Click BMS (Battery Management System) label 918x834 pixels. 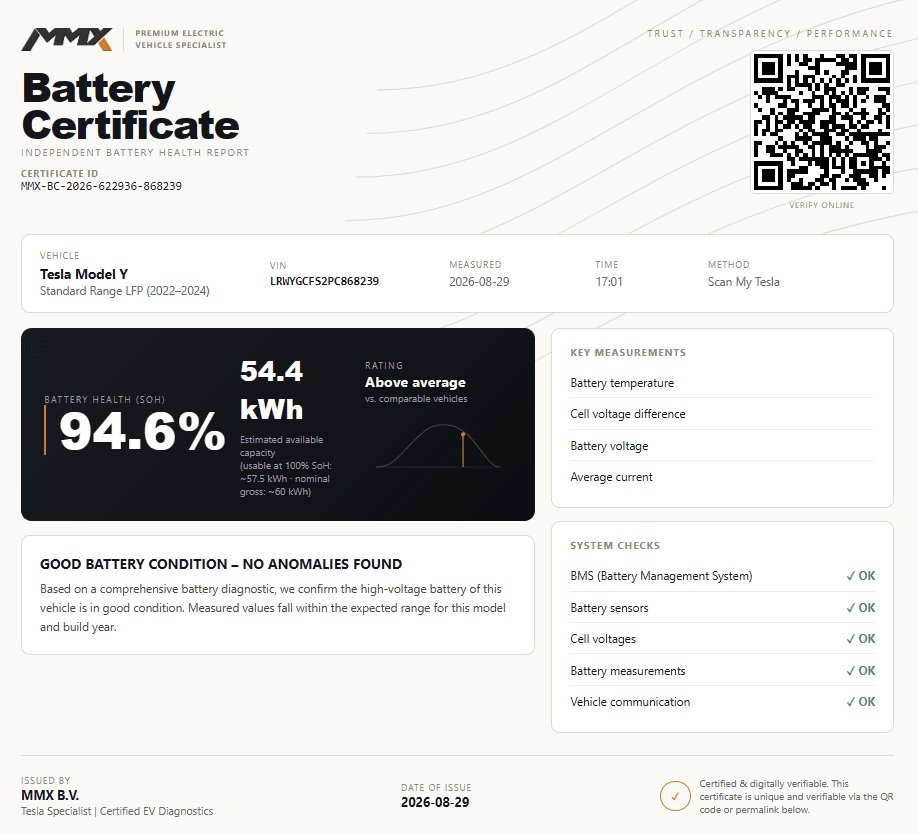click(661, 576)
